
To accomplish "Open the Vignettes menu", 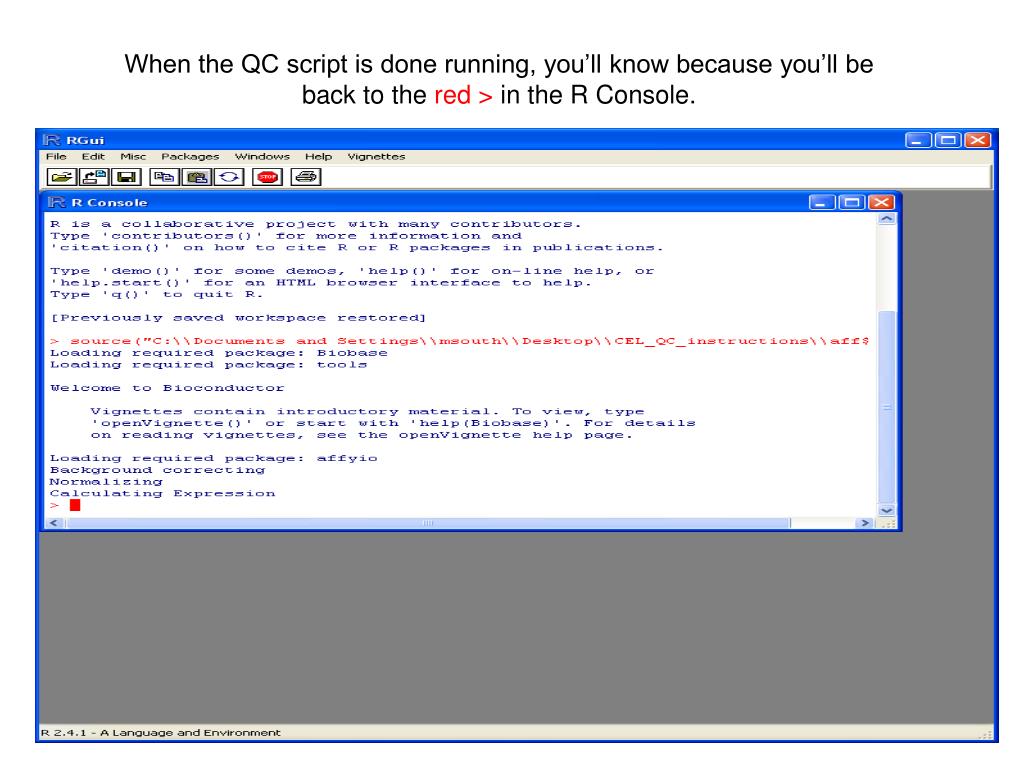I will (376, 157).
